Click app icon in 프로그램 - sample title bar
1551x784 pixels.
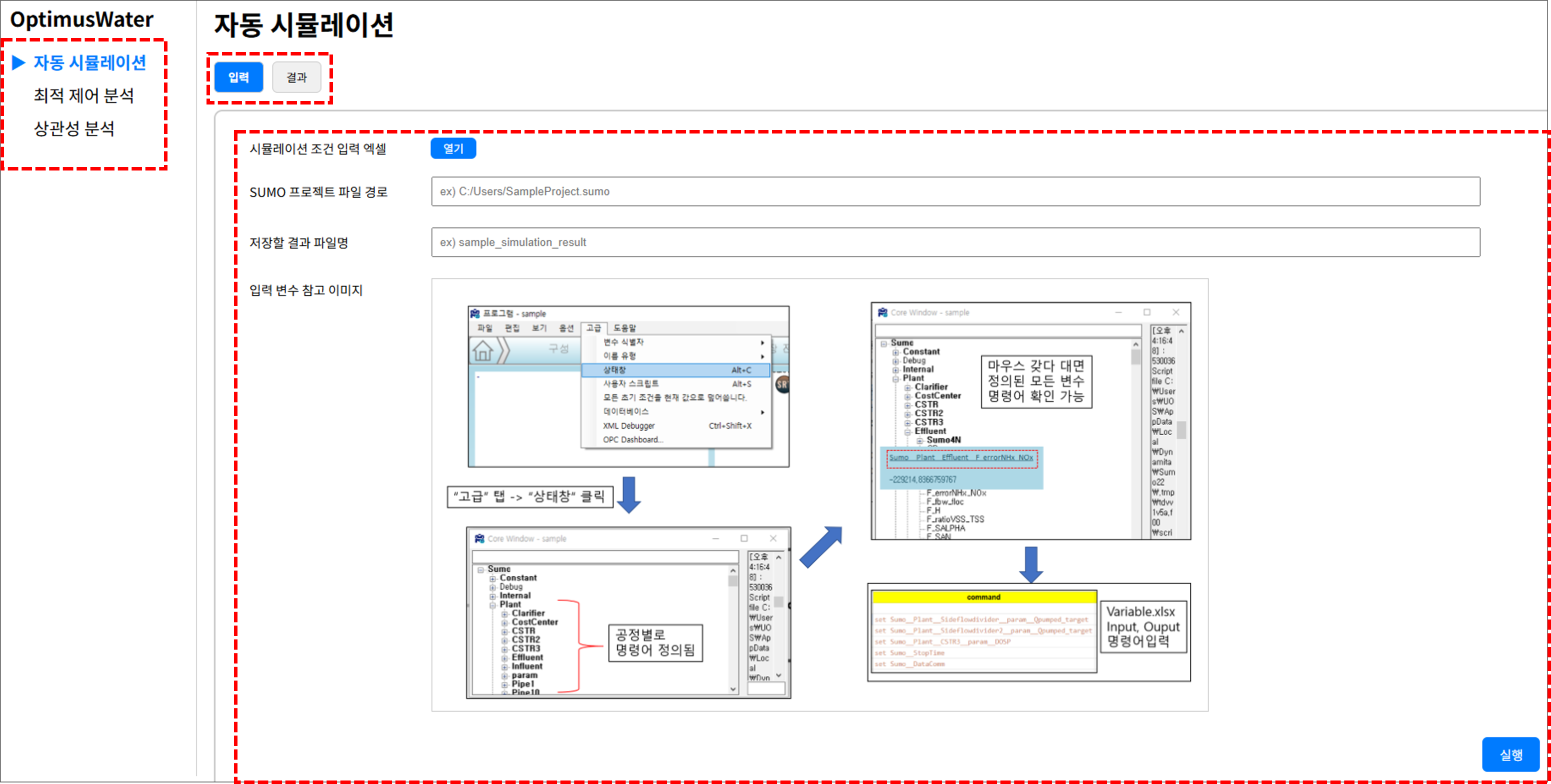pos(475,313)
